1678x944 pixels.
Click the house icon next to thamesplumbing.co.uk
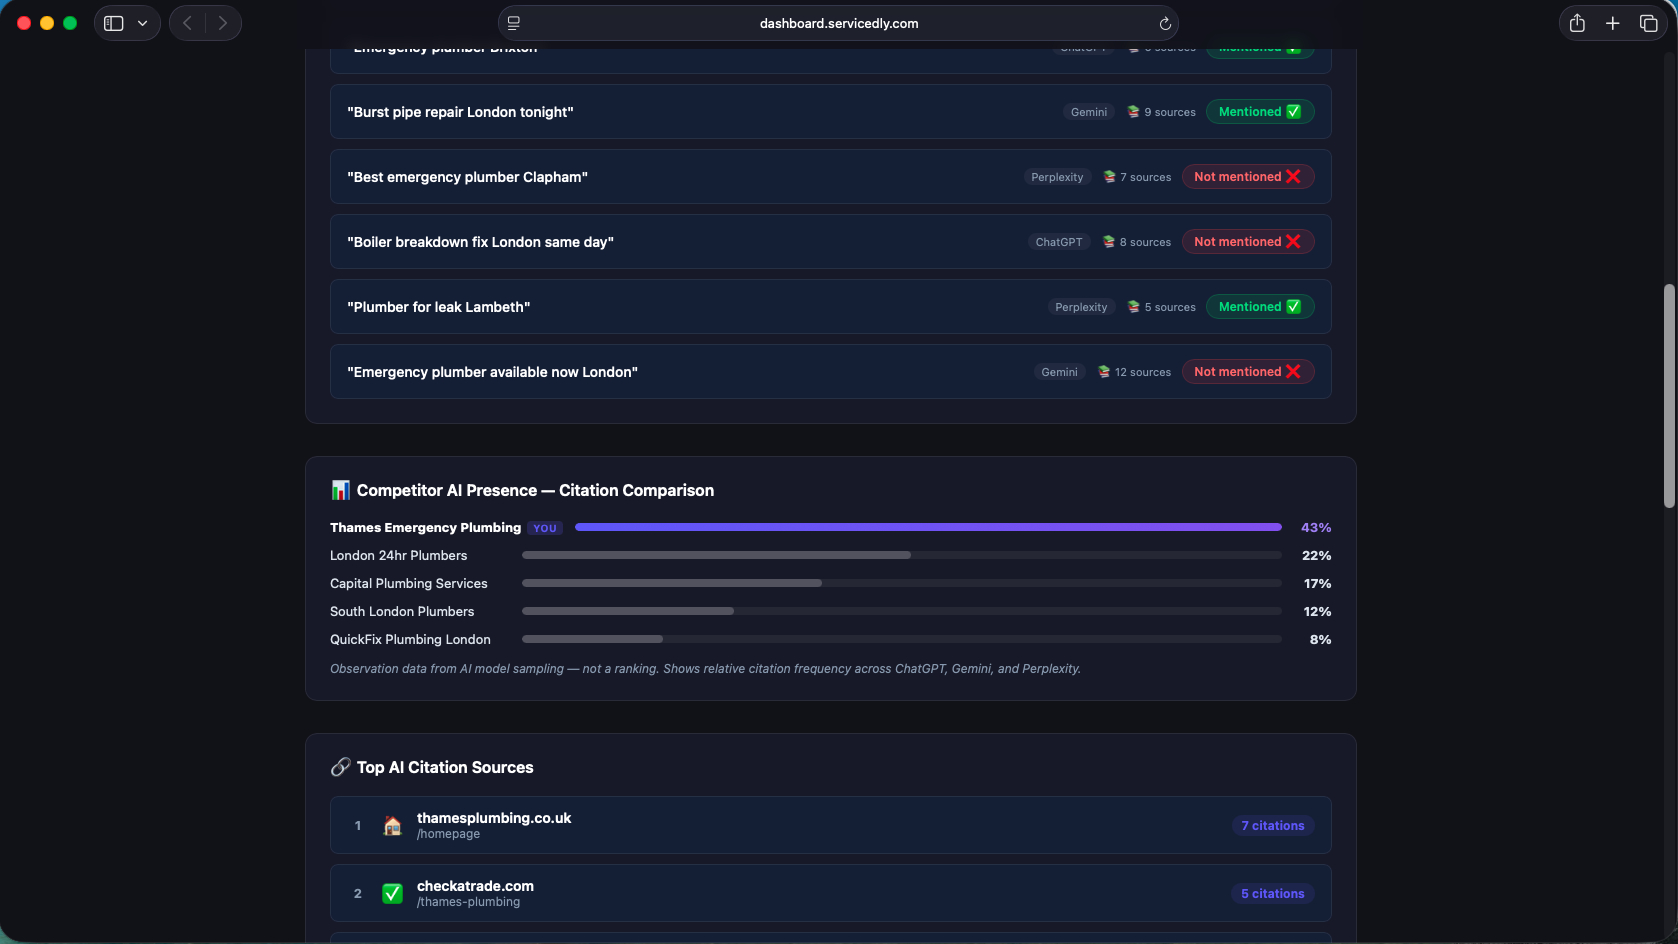click(392, 825)
